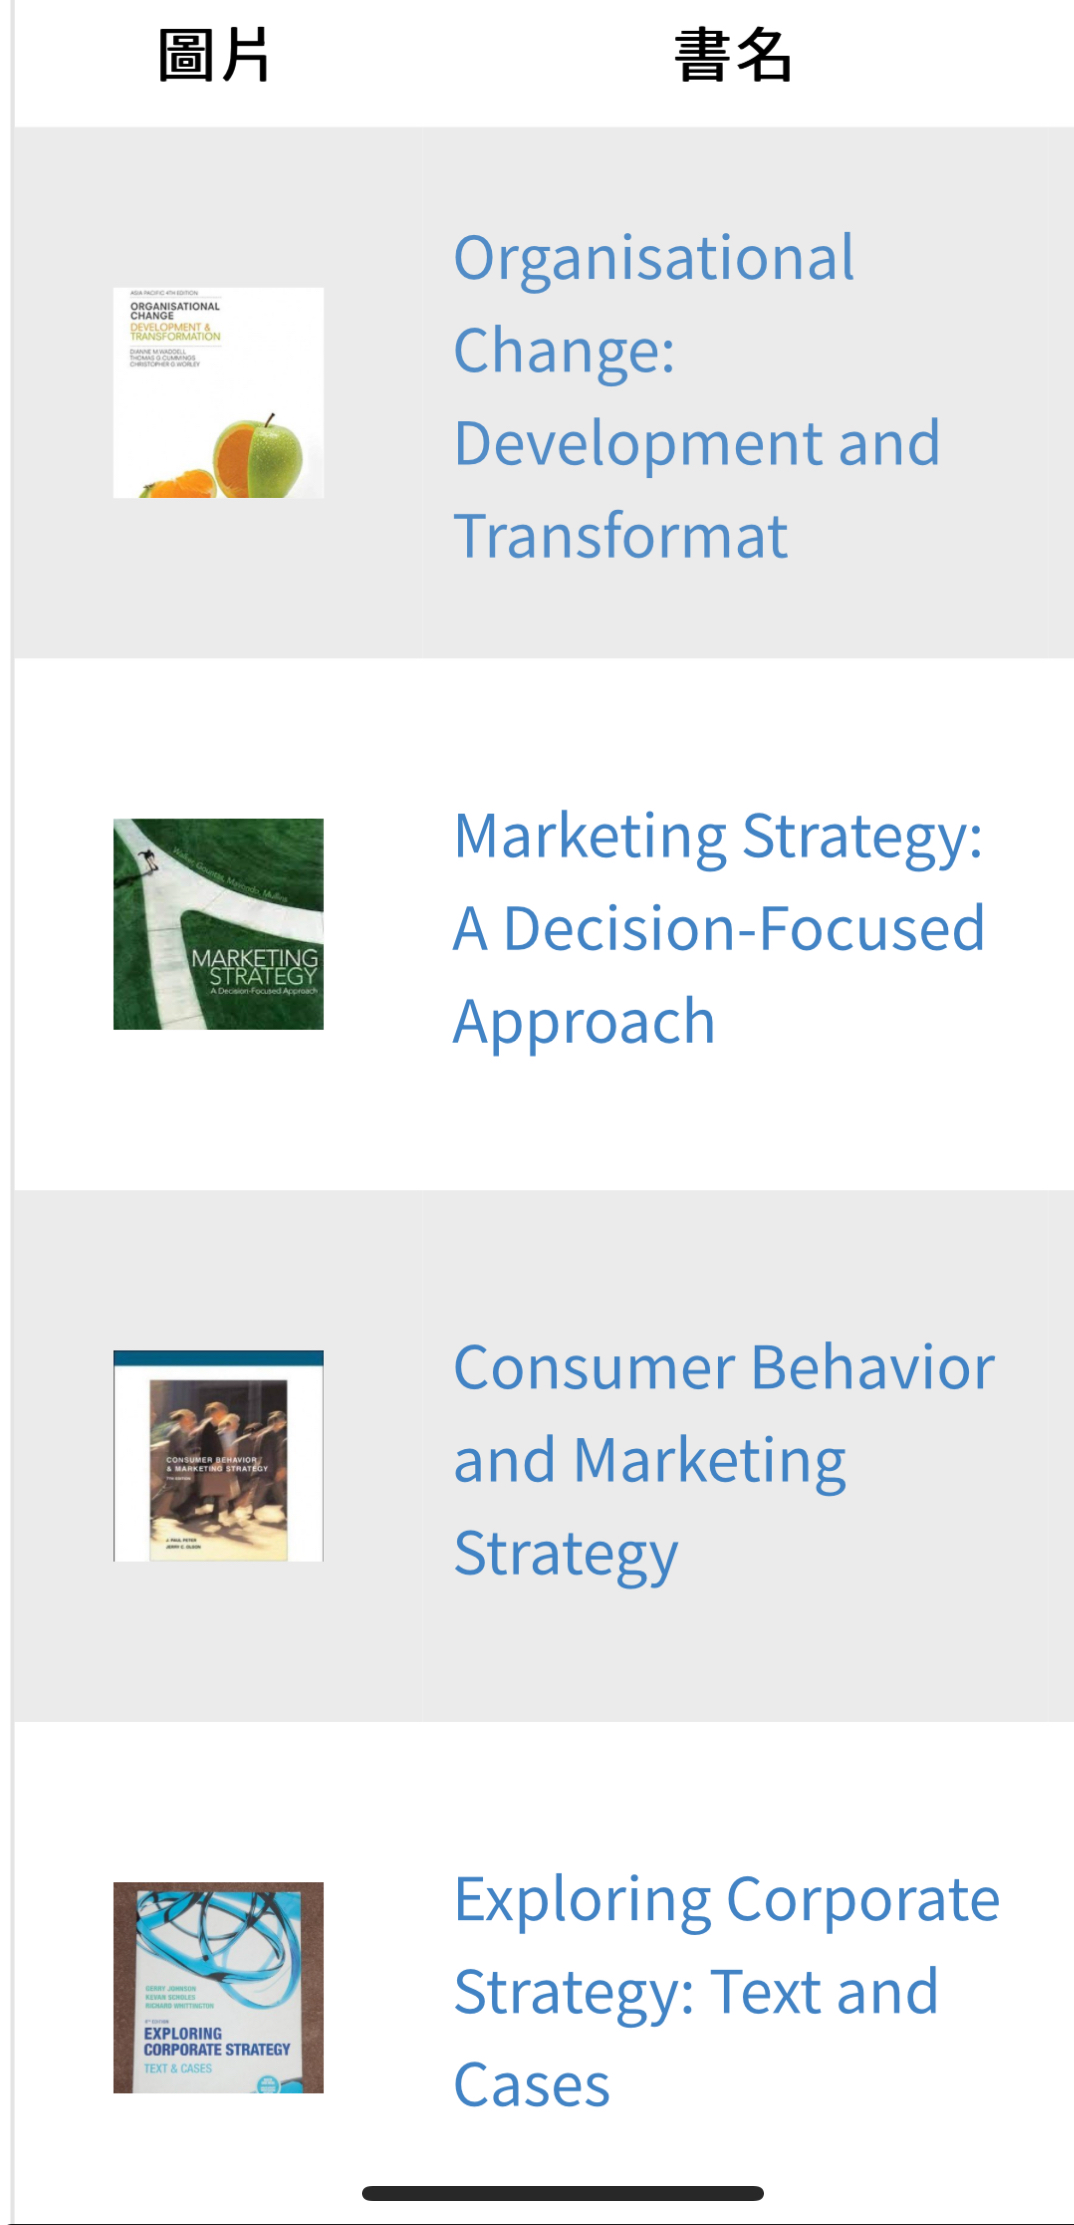
Task: Click the 圖片 column header
Action: point(213,55)
